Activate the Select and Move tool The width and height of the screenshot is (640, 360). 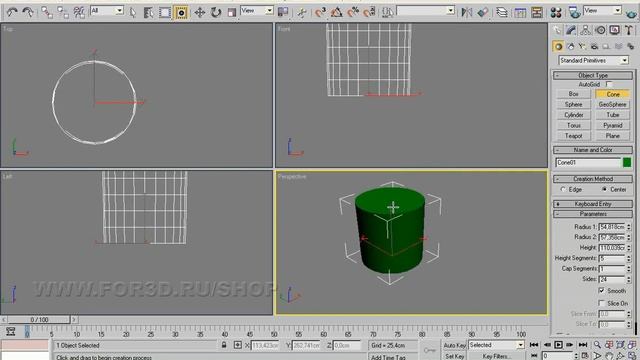point(200,12)
